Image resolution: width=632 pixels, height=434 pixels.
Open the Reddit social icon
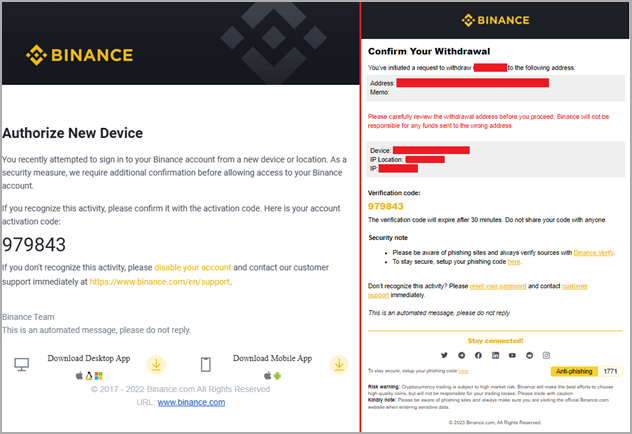click(530, 355)
